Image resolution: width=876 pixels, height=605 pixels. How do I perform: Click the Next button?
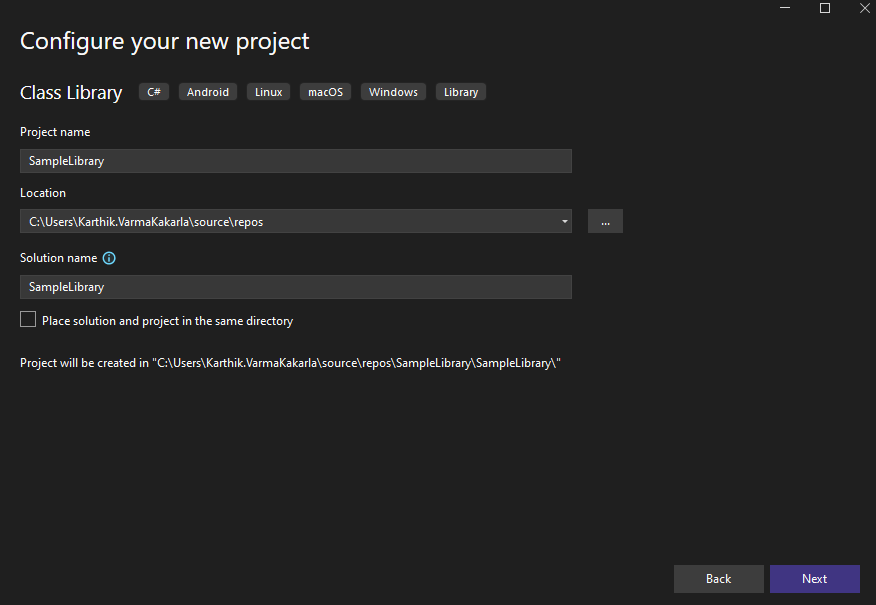[815, 579]
